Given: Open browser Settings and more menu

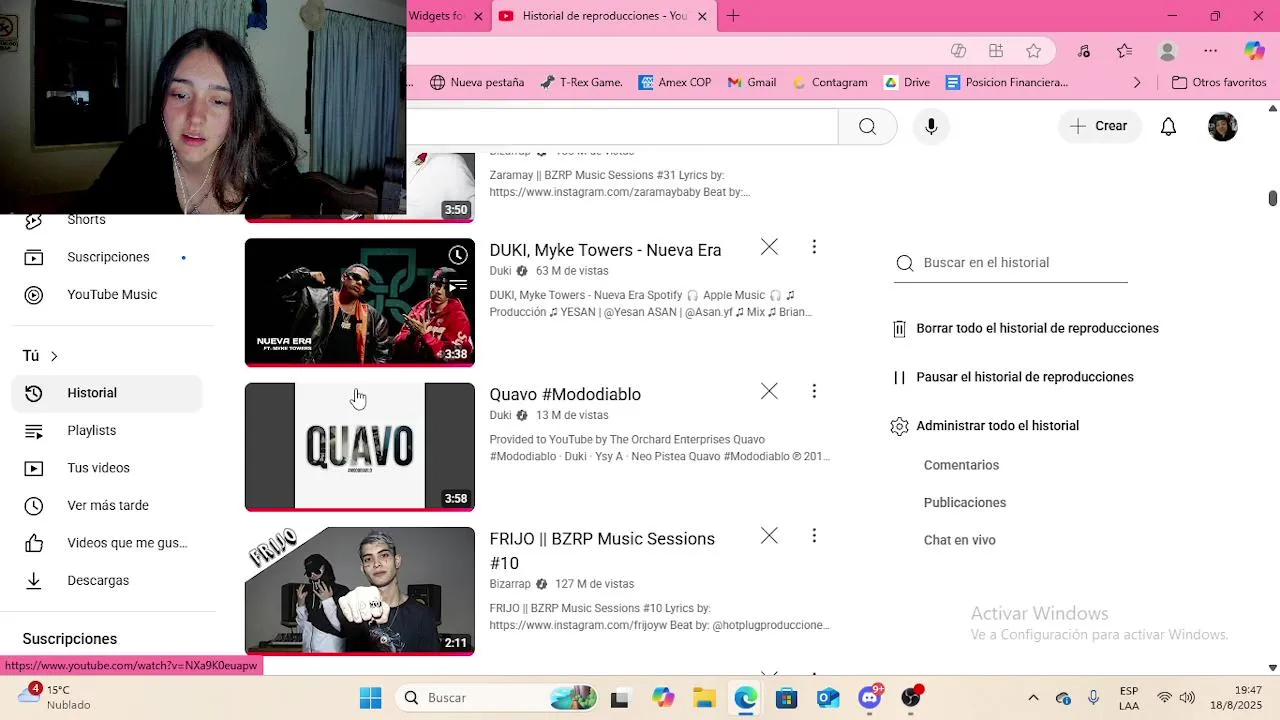Looking at the screenshot, I should pos(1210,51).
